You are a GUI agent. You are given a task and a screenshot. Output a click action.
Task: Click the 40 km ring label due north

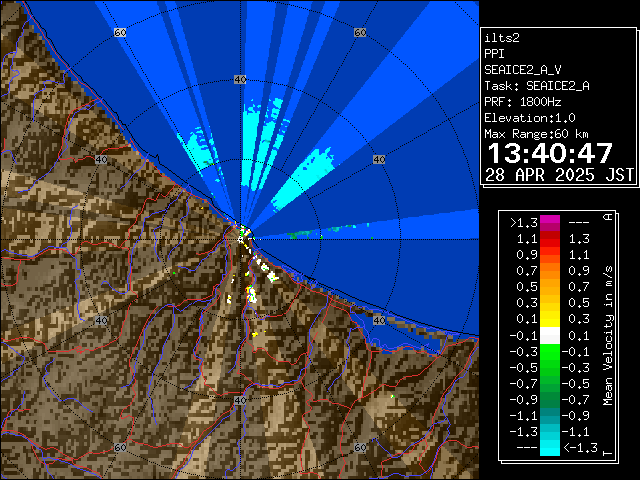(240, 80)
